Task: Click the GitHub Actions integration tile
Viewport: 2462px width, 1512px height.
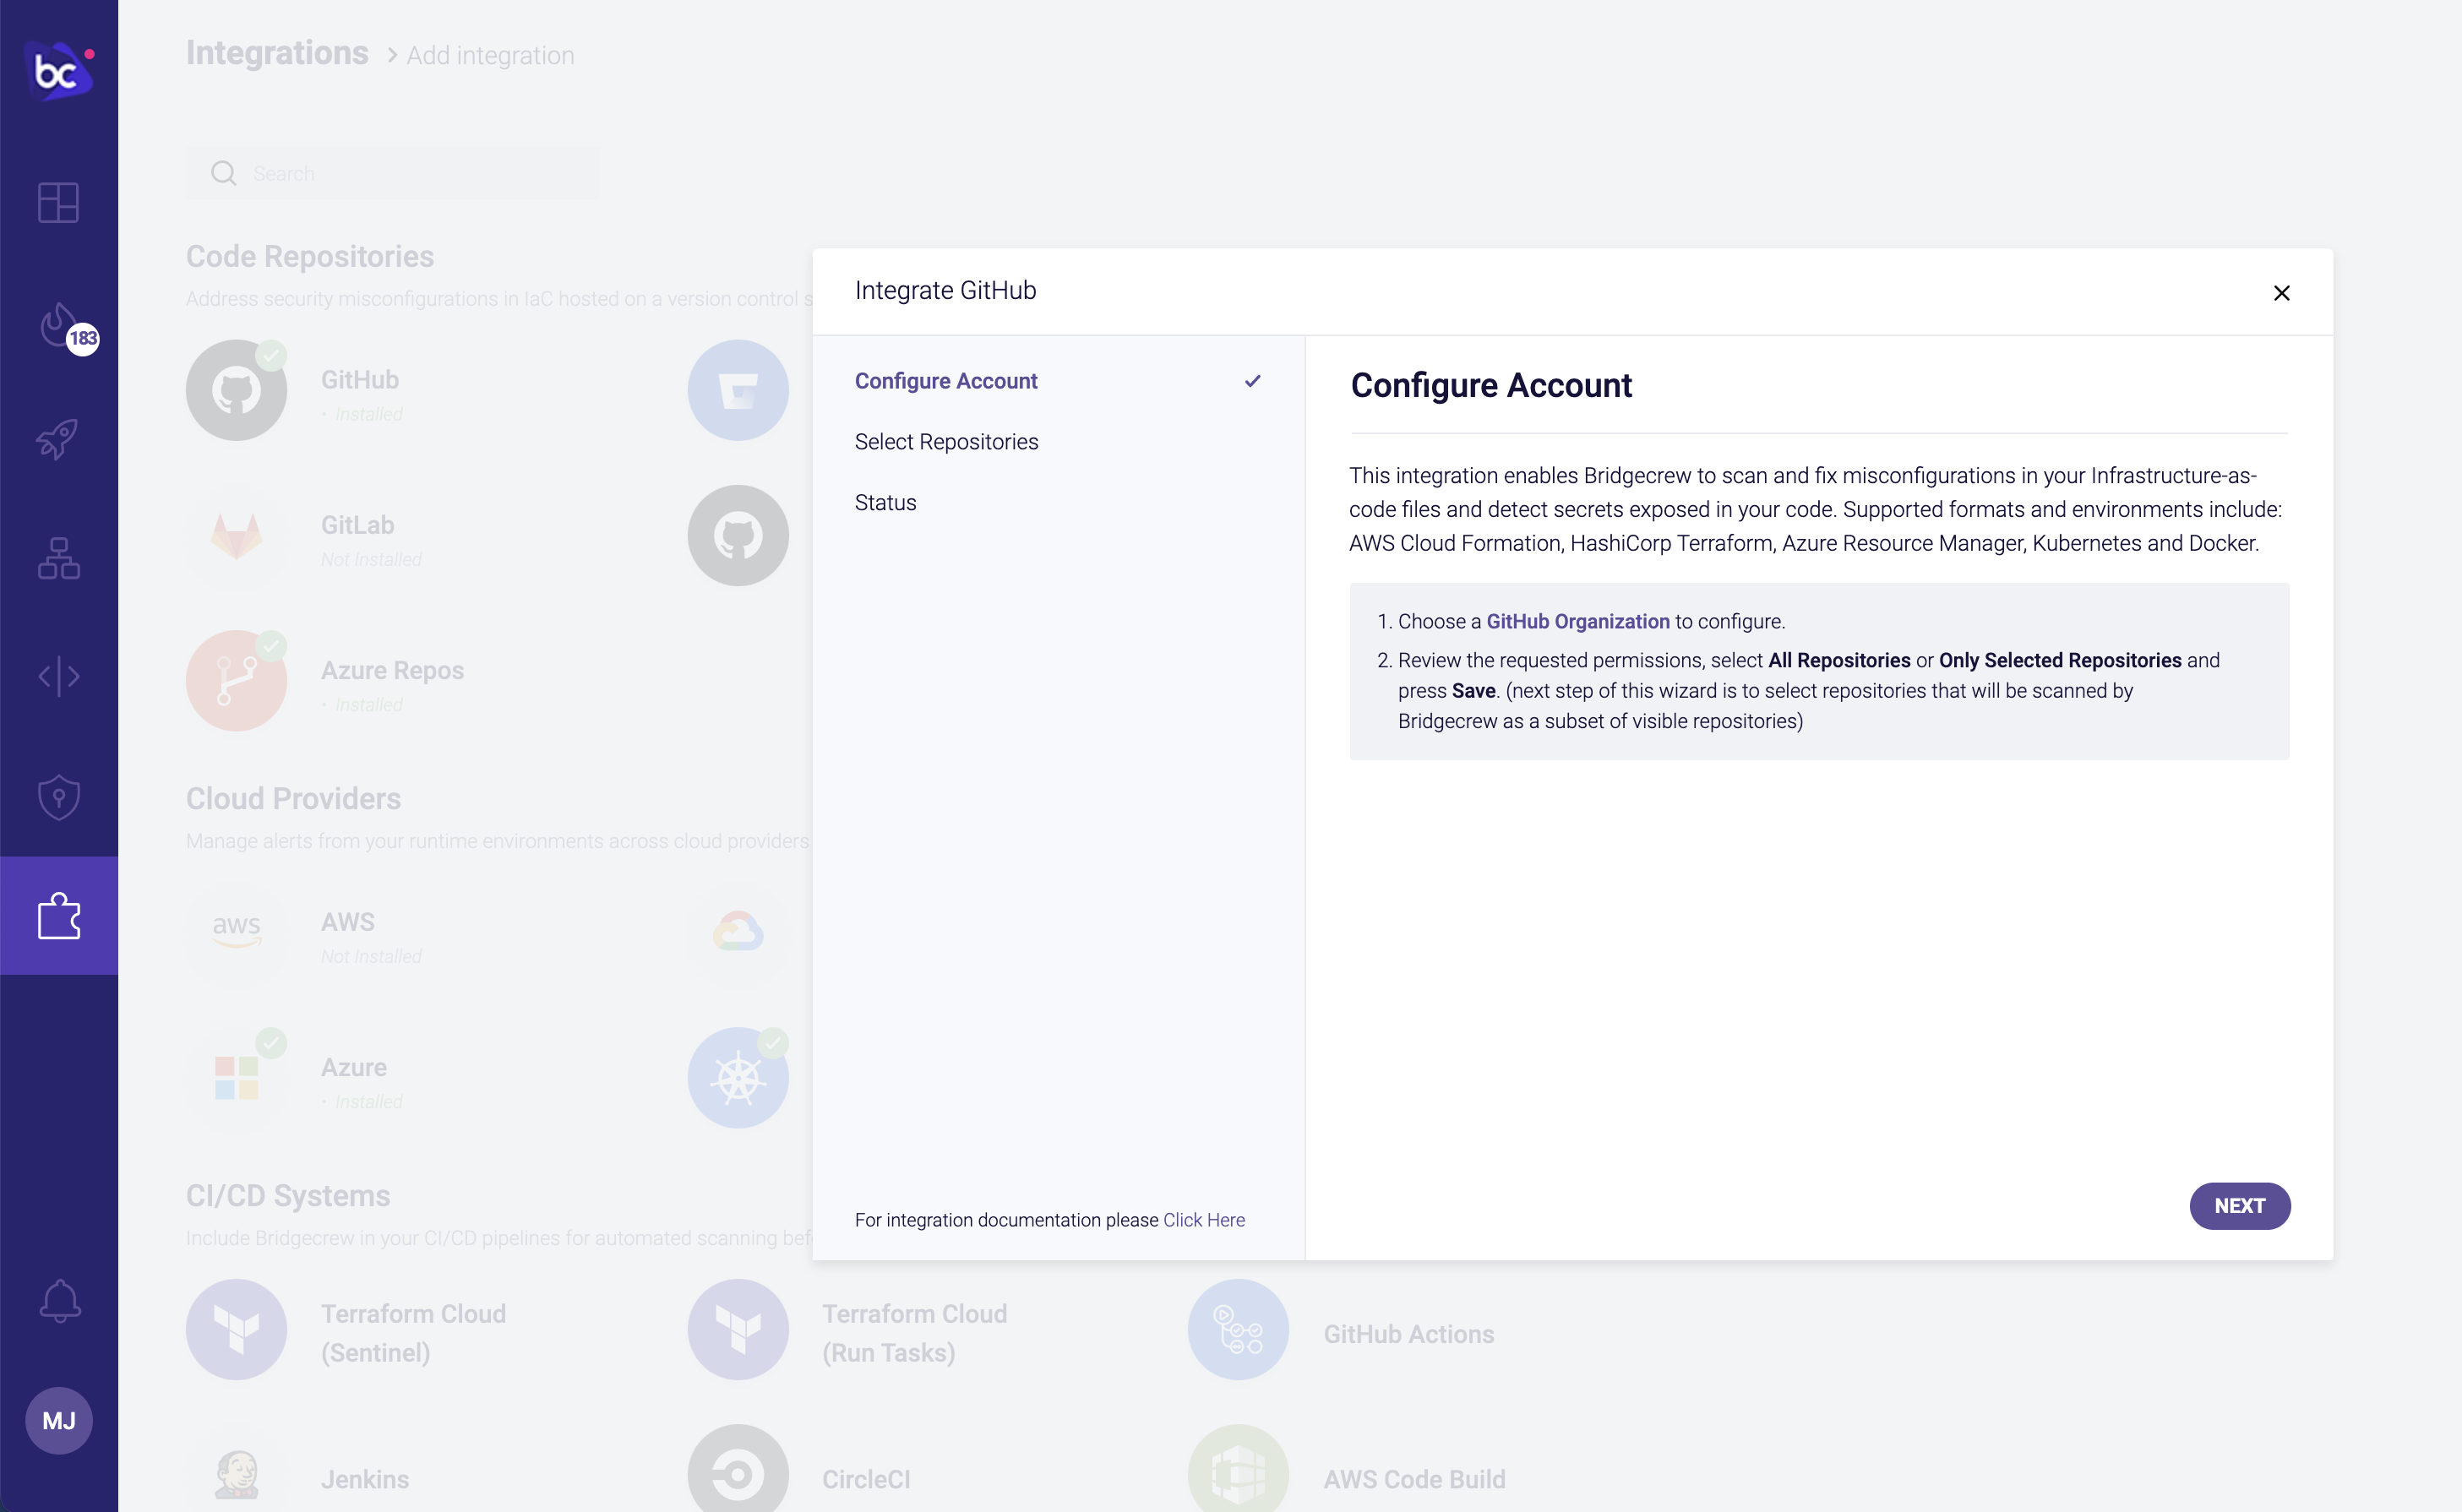Action: coord(1340,1331)
